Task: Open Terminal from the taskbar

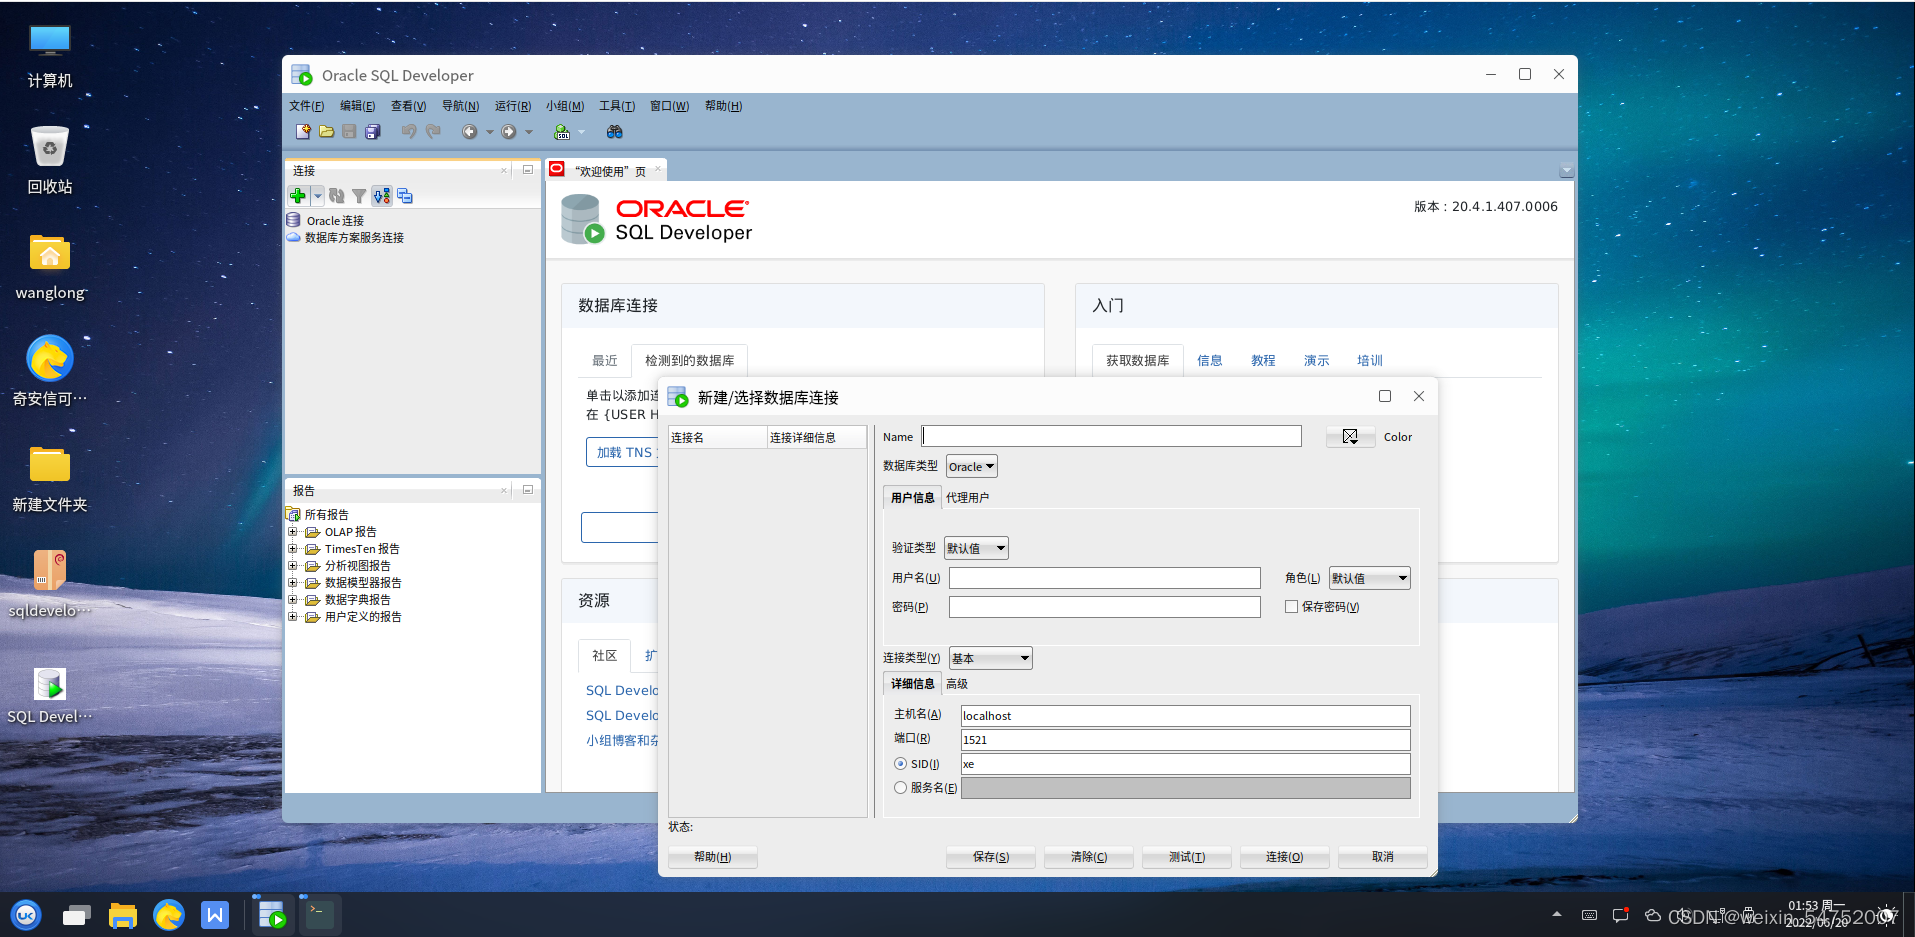Action: 320,914
